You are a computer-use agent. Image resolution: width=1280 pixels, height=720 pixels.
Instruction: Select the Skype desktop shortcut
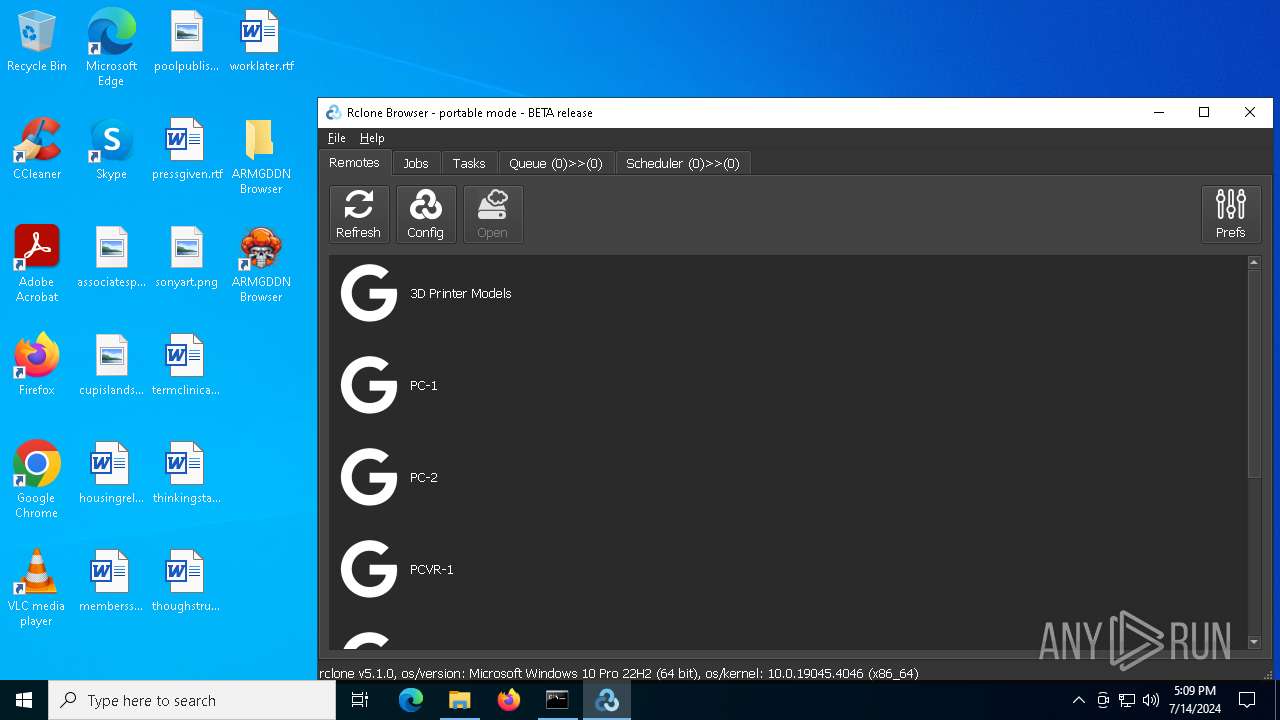111,149
